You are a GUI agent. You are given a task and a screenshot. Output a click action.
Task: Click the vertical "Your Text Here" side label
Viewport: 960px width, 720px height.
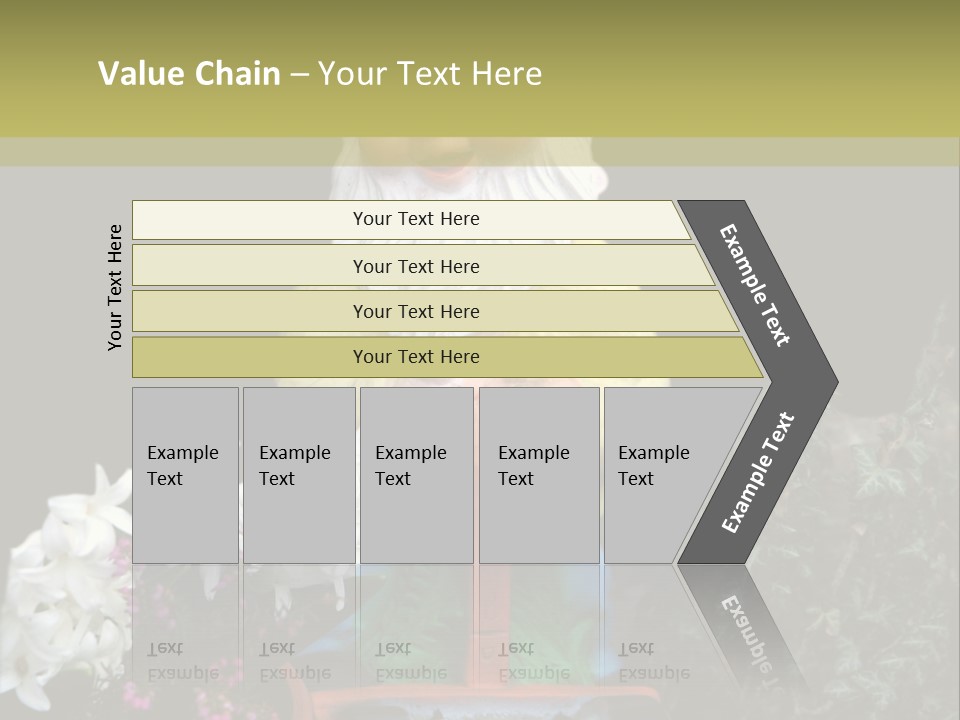tap(115, 288)
